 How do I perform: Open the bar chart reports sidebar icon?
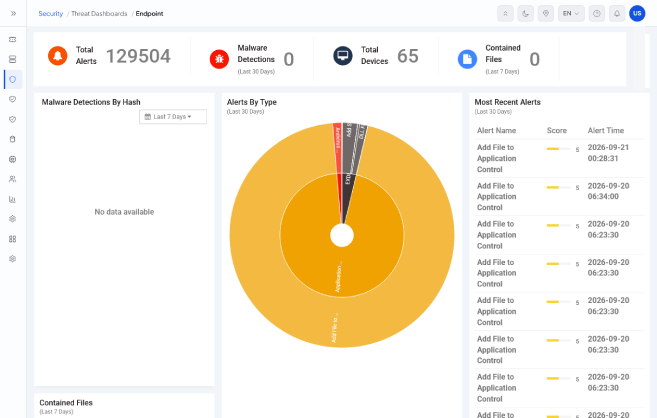[13, 199]
